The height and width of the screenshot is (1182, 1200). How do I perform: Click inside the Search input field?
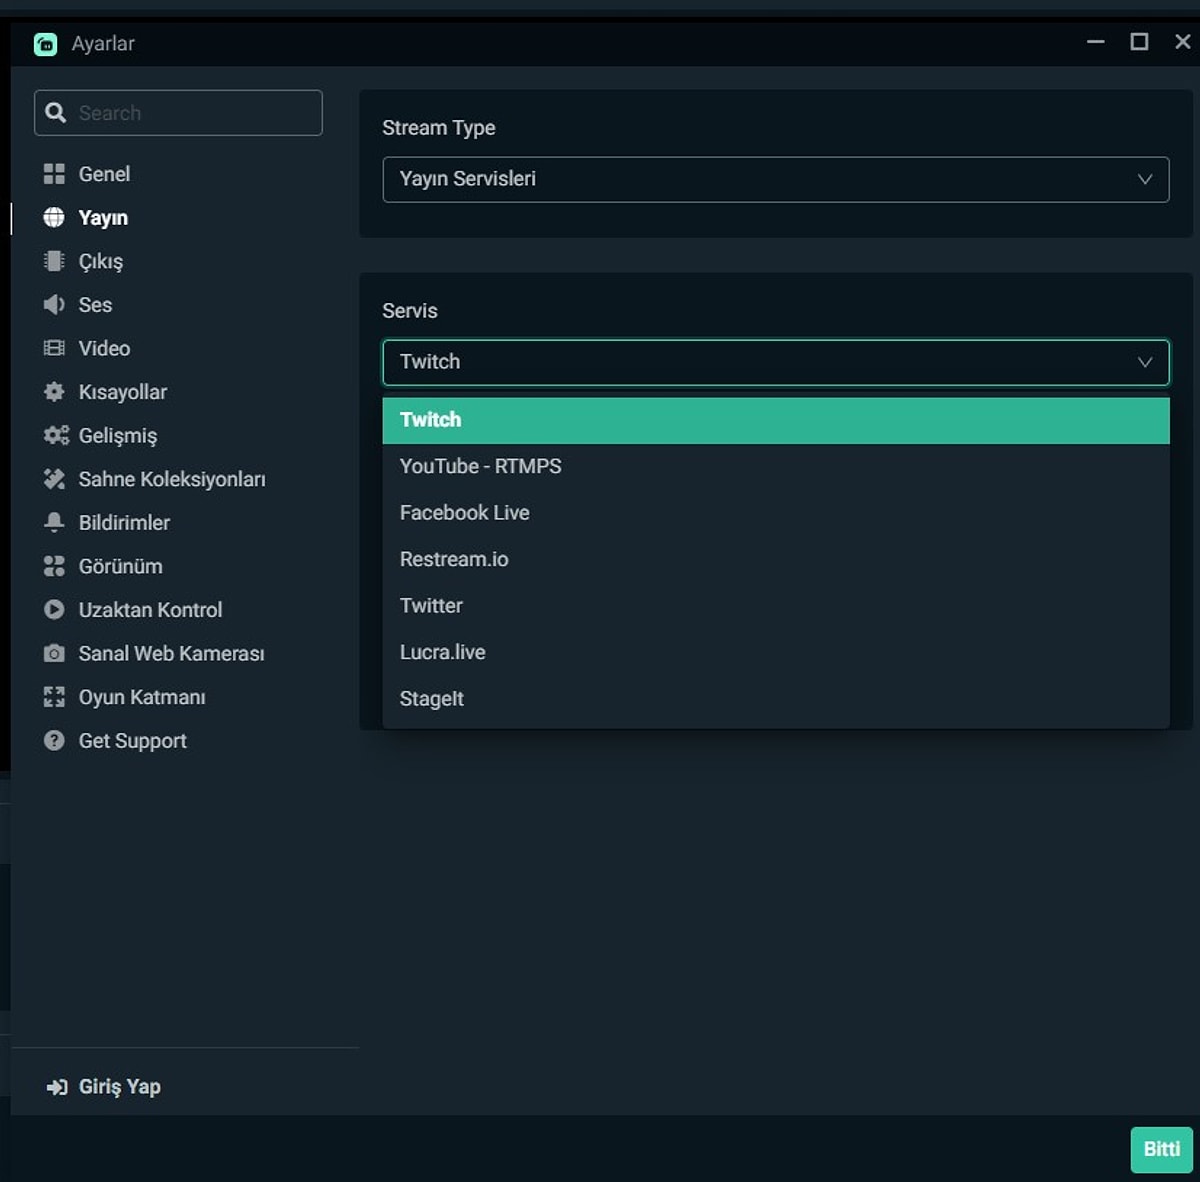[x=178, y=112]
